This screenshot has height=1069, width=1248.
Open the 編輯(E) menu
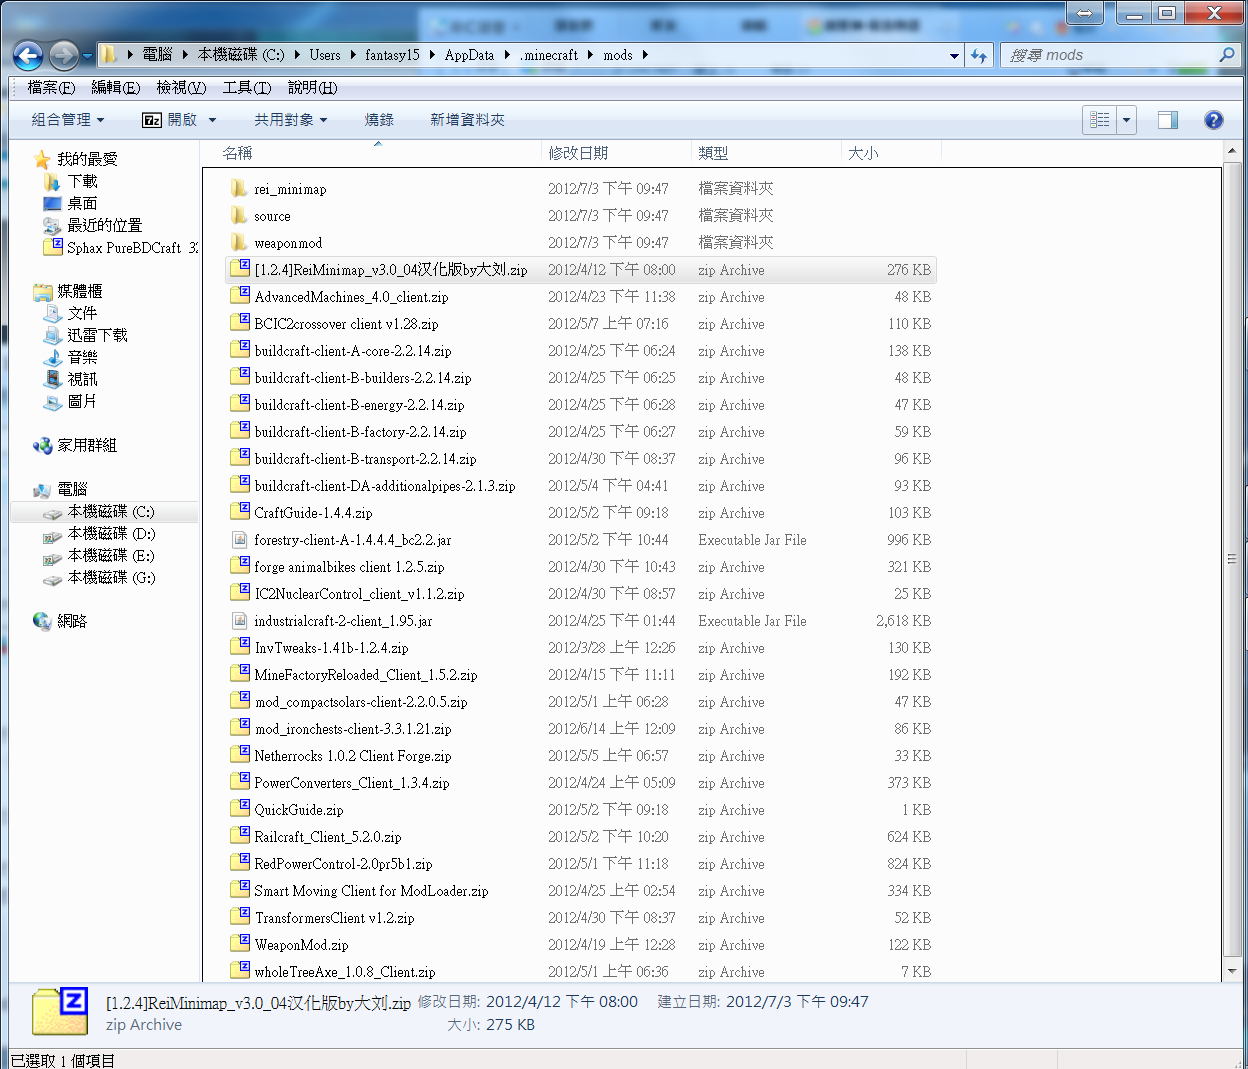[x=115, y=88]
